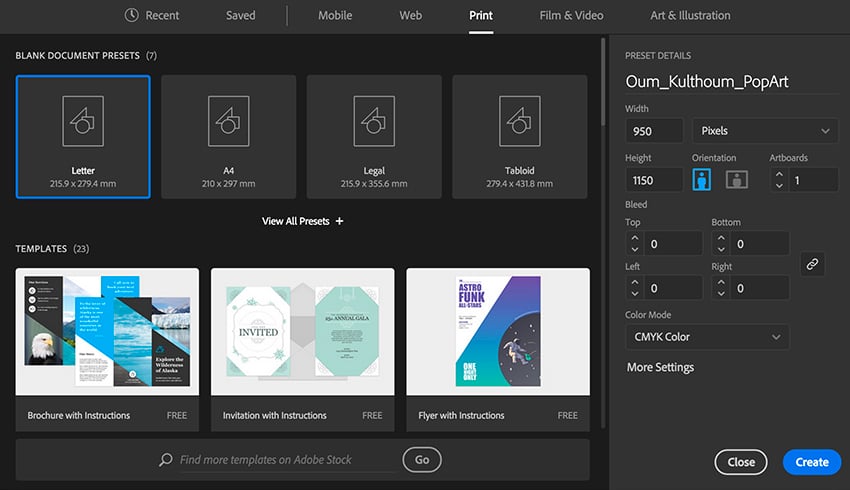The width and height of the screenshot is (850, 490).
Task: Select the Legal preset document icon
Action: (x=374, y=121)
